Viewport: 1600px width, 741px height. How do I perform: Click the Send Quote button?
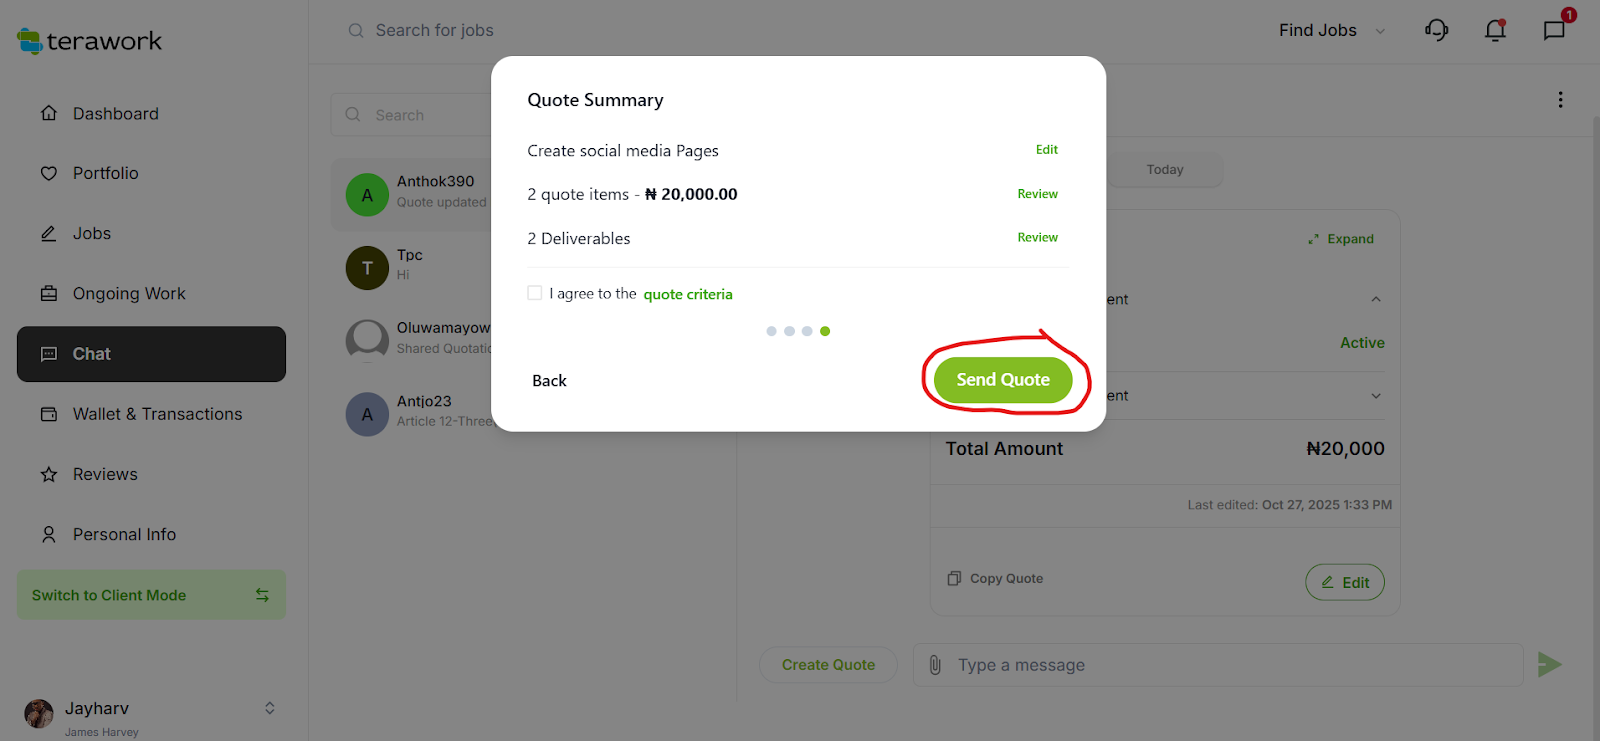tap(1003, 380)
